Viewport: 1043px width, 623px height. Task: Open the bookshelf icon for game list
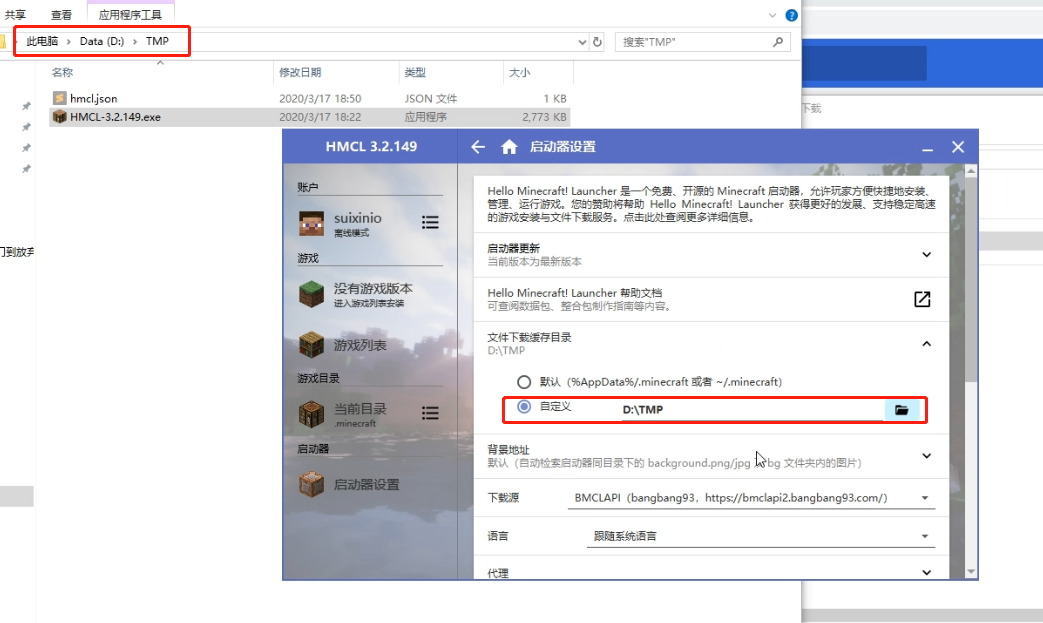311,344
